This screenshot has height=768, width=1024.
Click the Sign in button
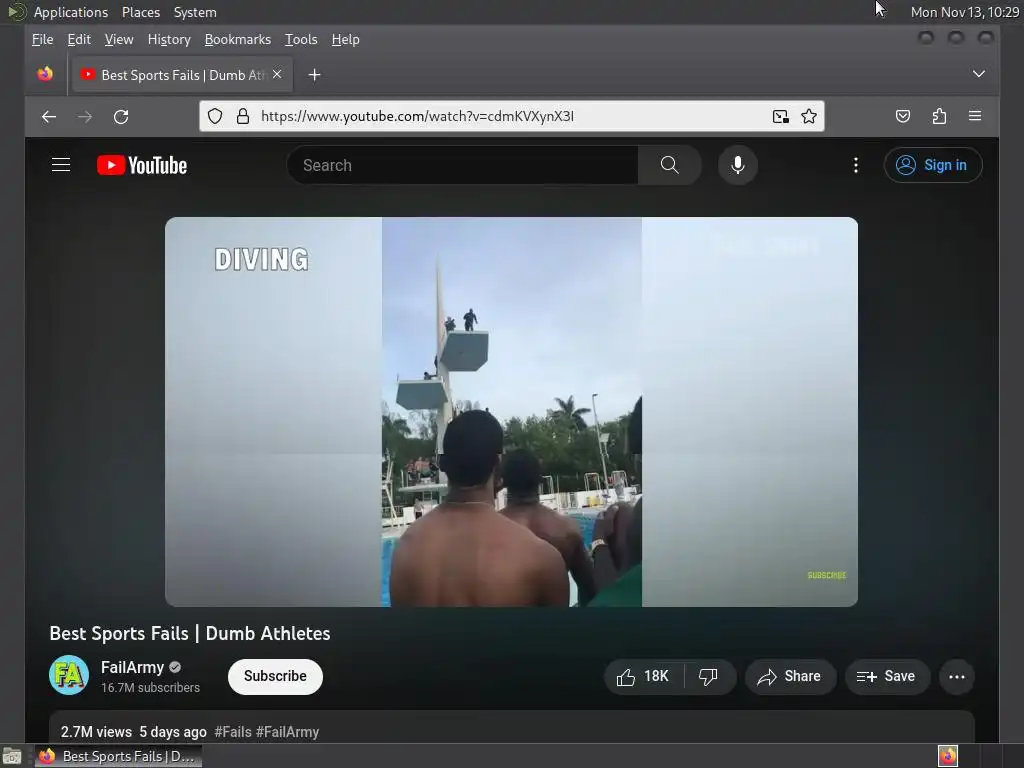933,165
